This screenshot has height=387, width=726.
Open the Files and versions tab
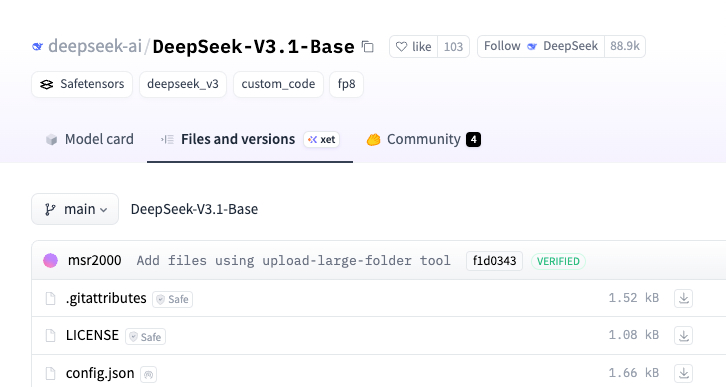pyautogui.click(x=250, y=139)
